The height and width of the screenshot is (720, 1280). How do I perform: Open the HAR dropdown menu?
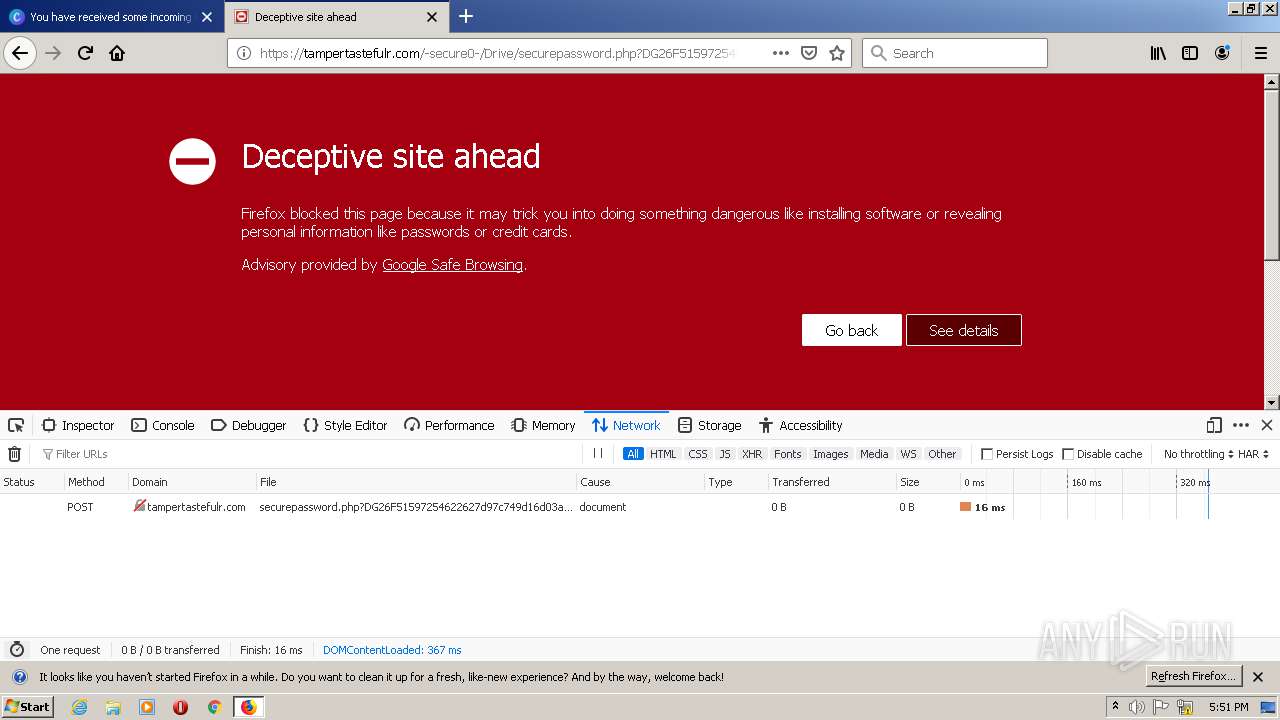point(1253,454)
